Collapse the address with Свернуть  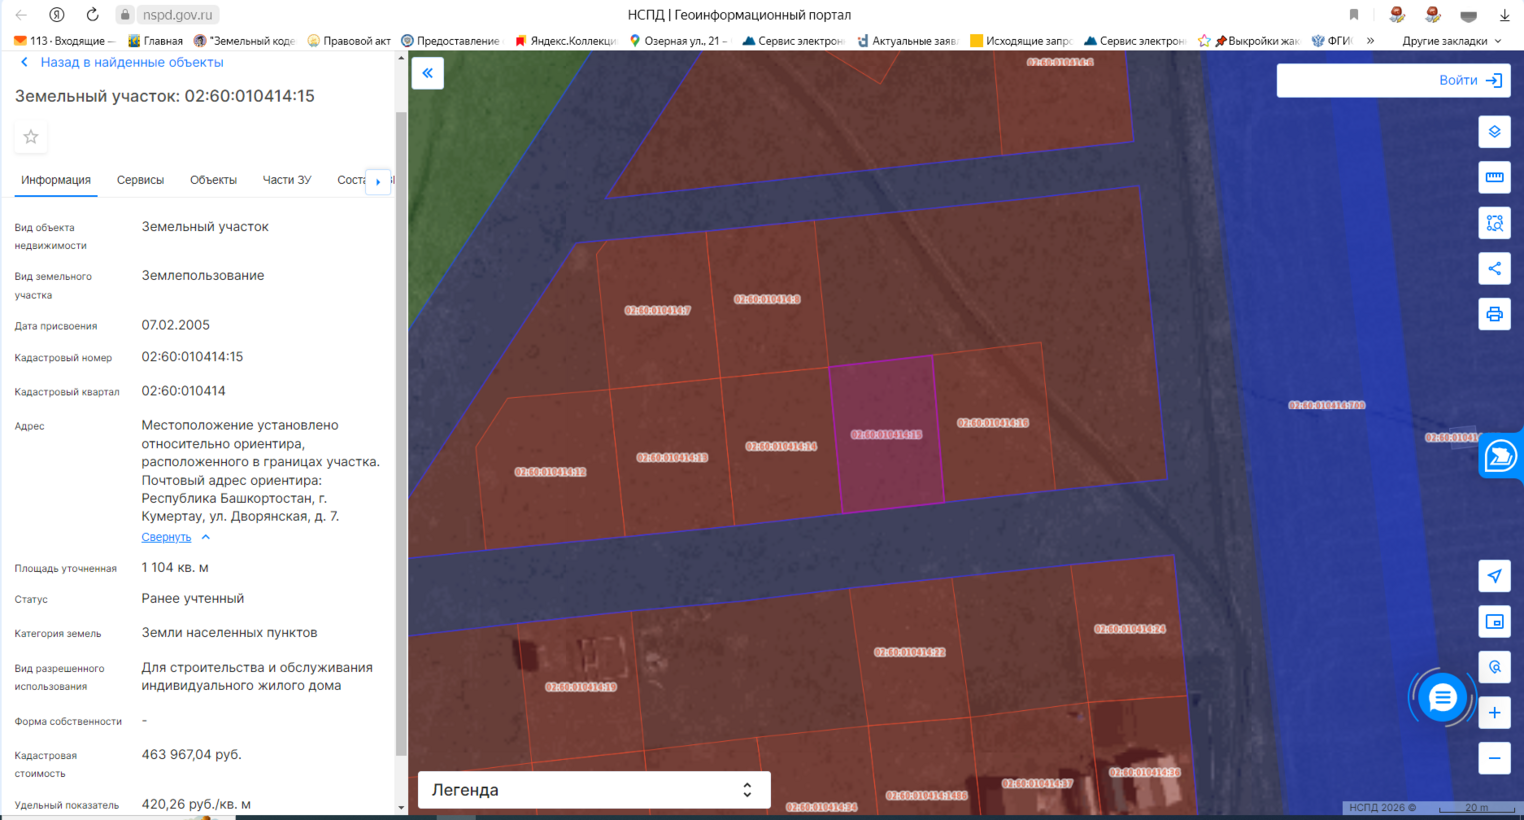166,537
